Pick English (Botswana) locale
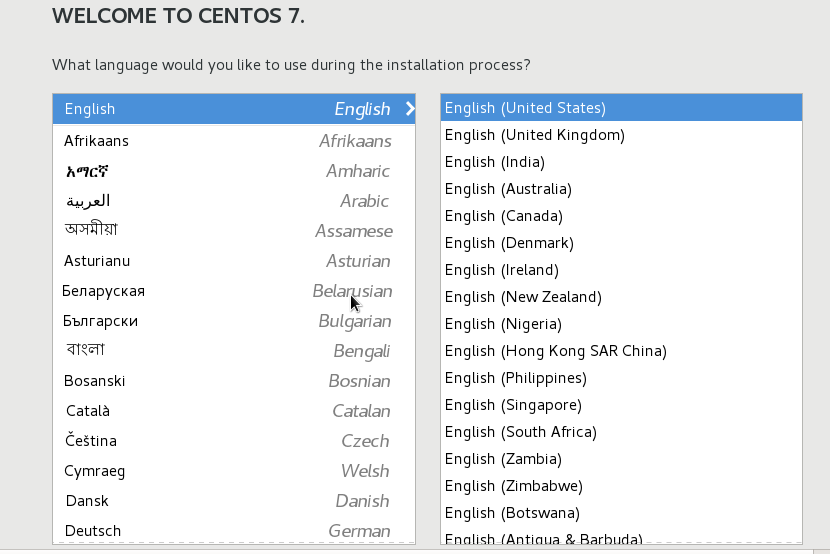The image size is (830, 554). pyautogui.click(x=621, y=513)
